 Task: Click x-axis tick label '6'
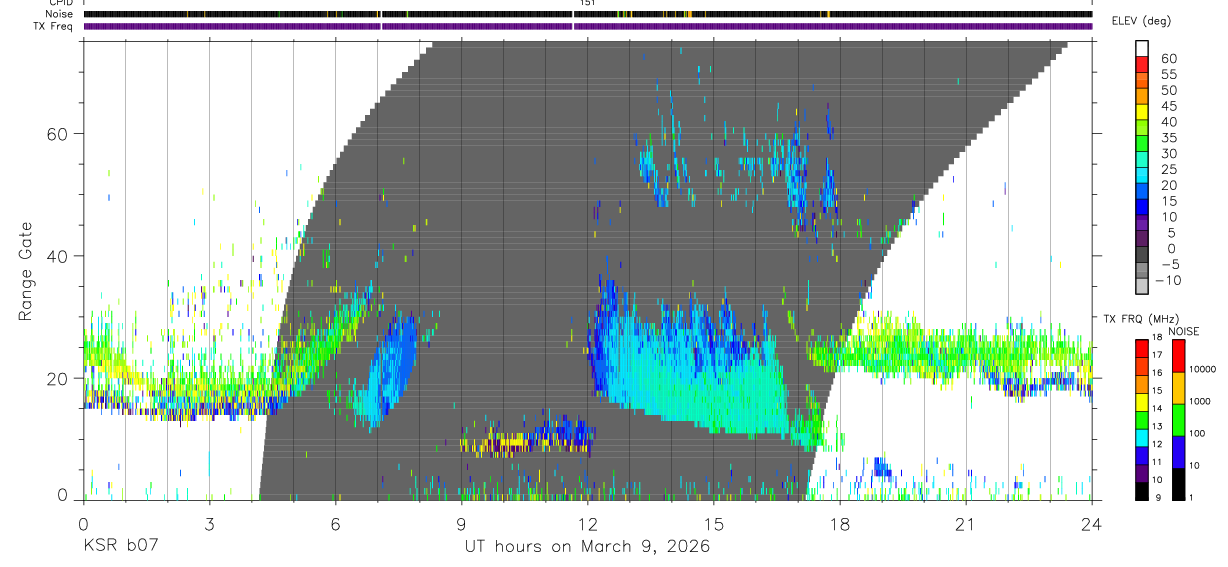pos(336,523)
